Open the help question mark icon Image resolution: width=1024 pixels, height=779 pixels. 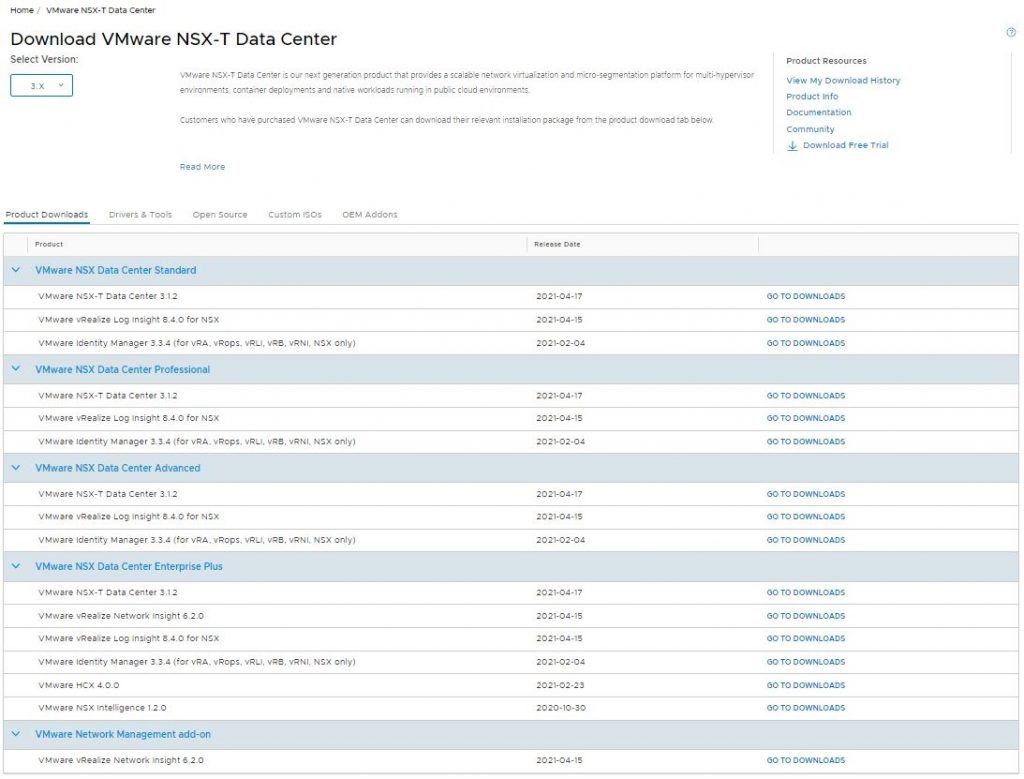coord(1011,33)
